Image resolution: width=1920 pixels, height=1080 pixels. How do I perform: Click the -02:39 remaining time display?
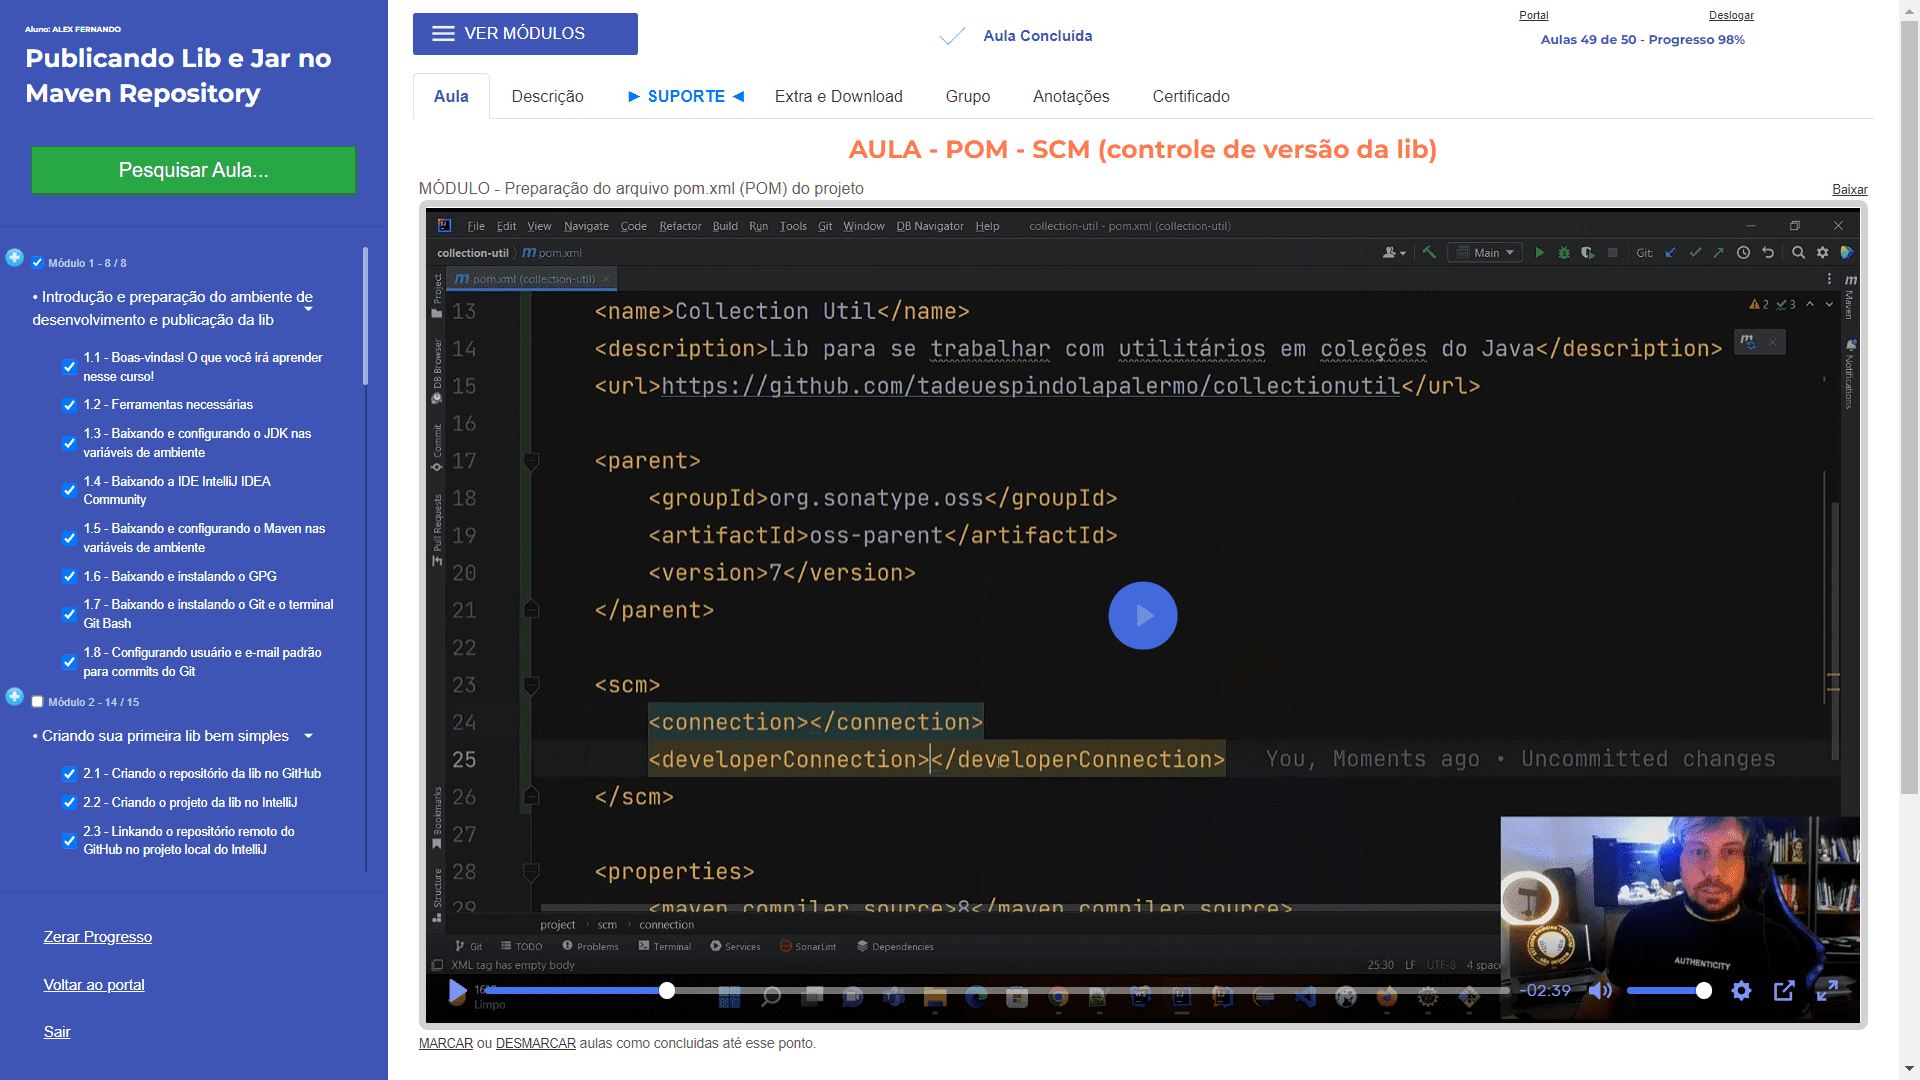tap(1548, 991)
